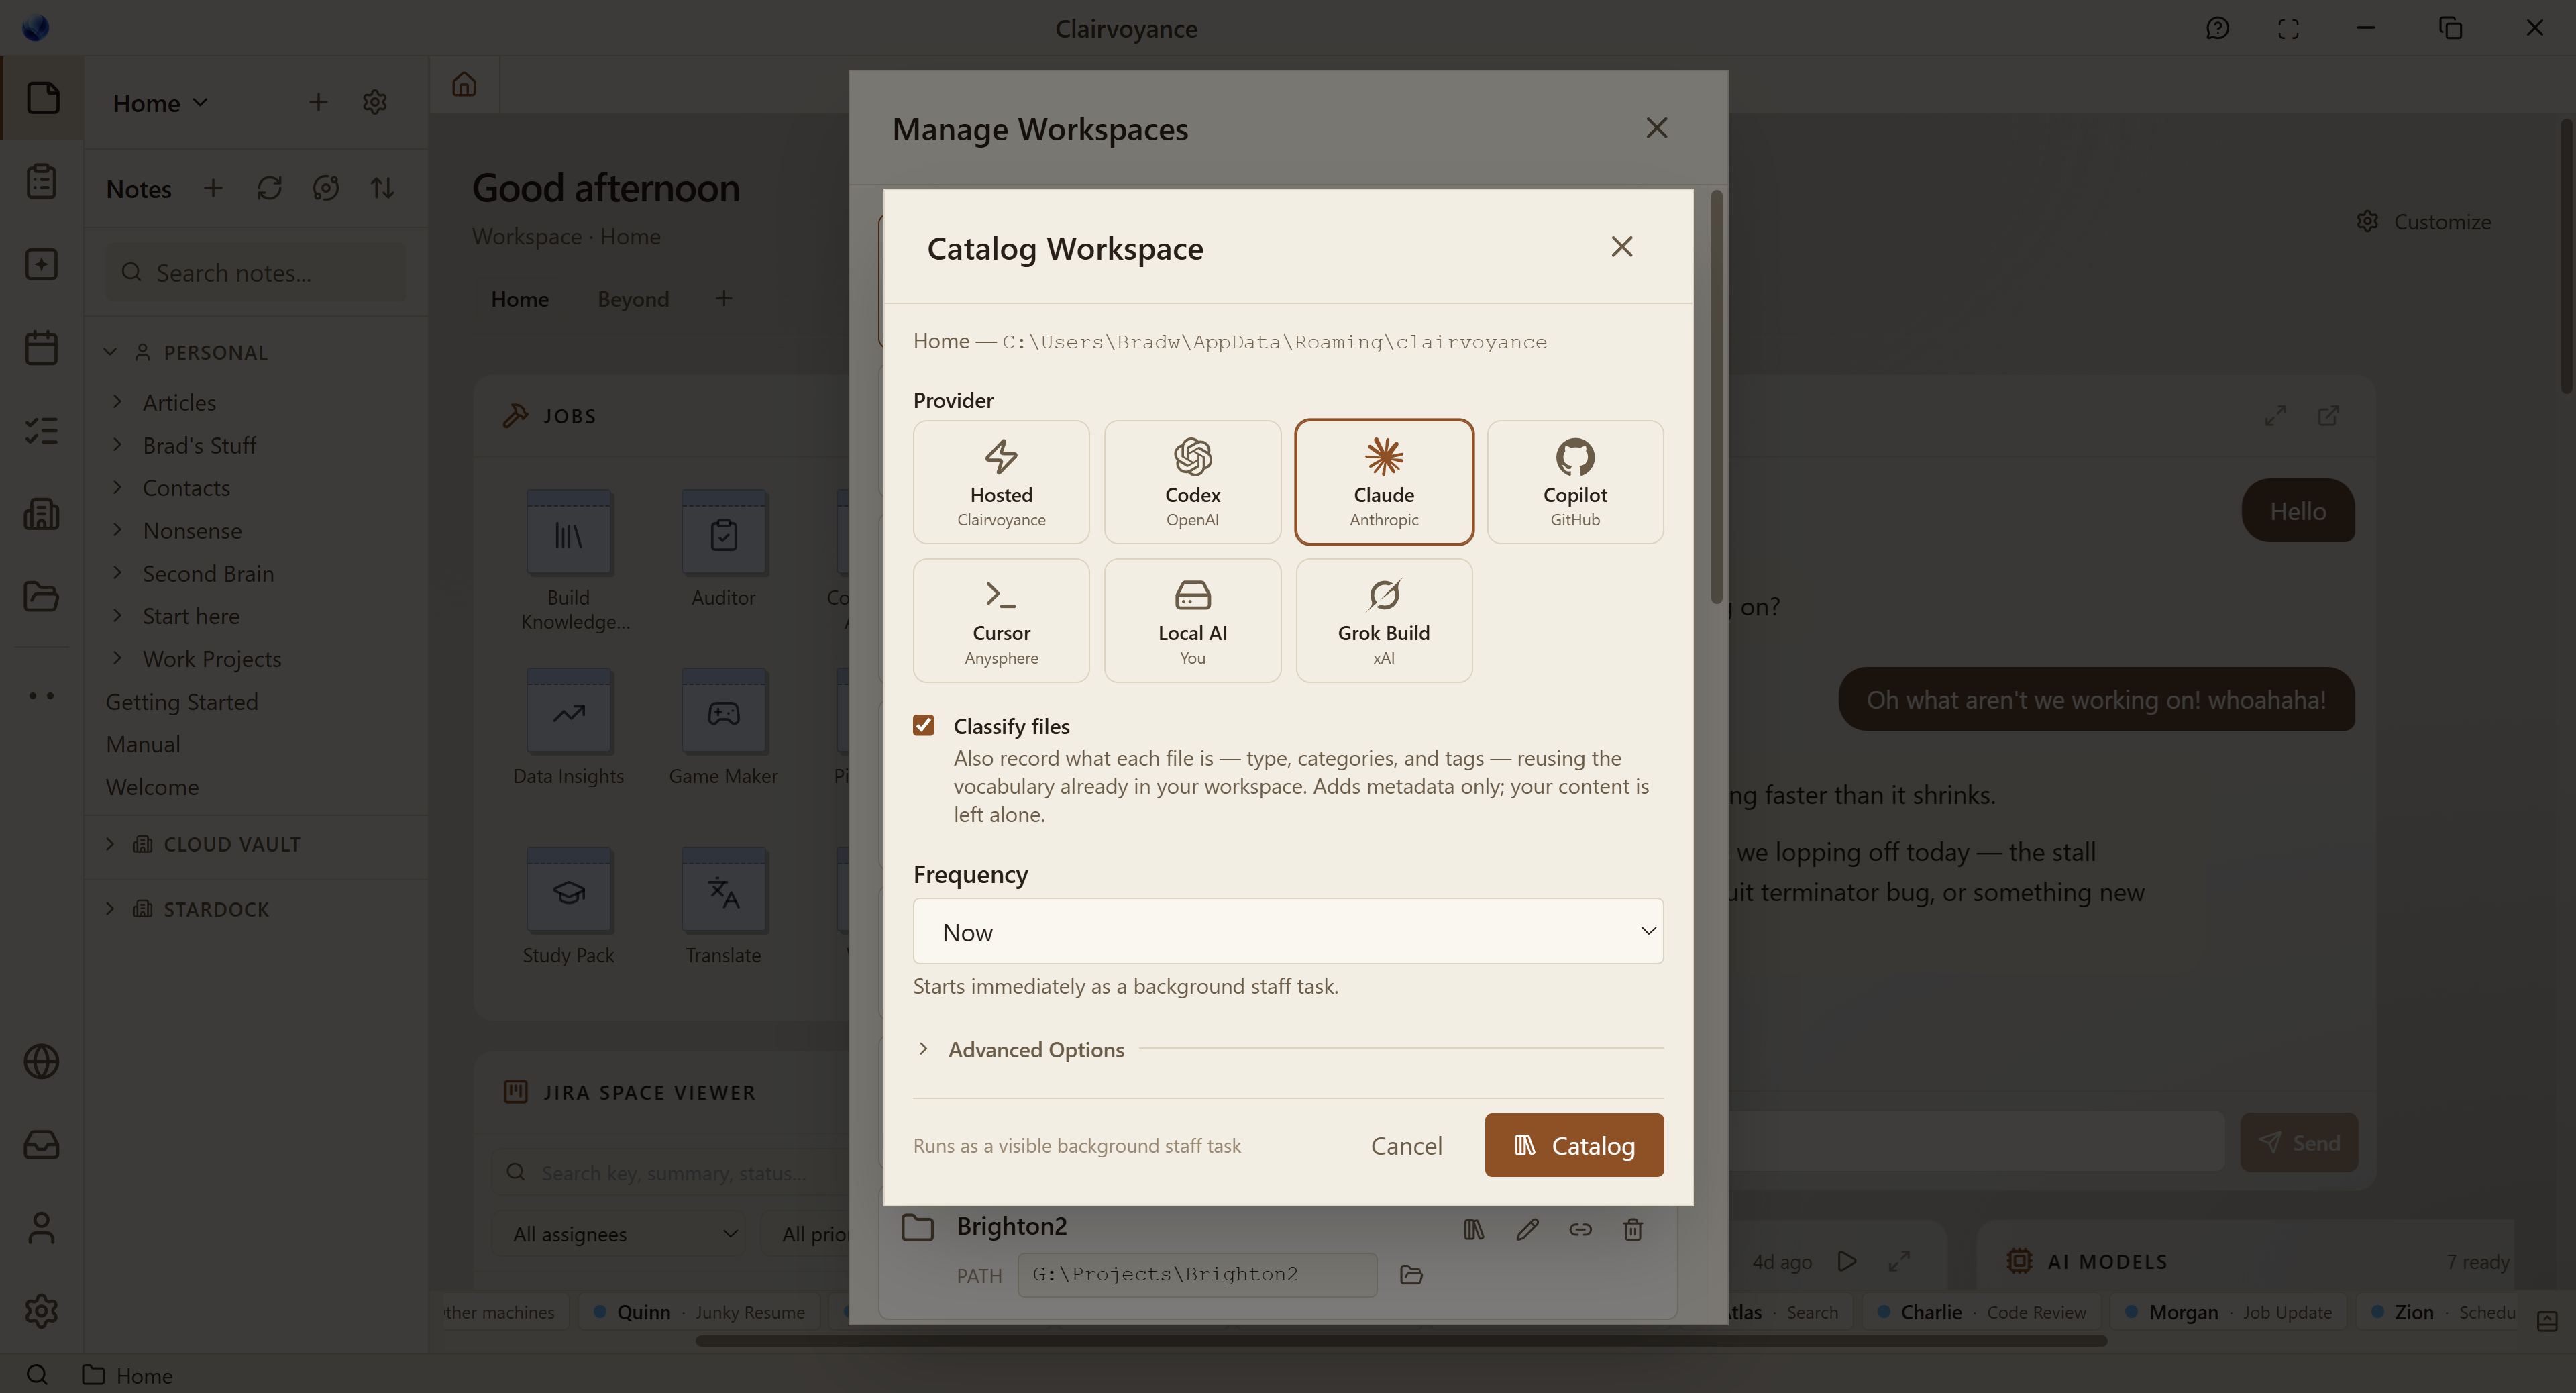This screenshot has height=1393, width=2576.
Task: Refresh the Notes list
Action: pyautogui.click(x=269, y=188)
